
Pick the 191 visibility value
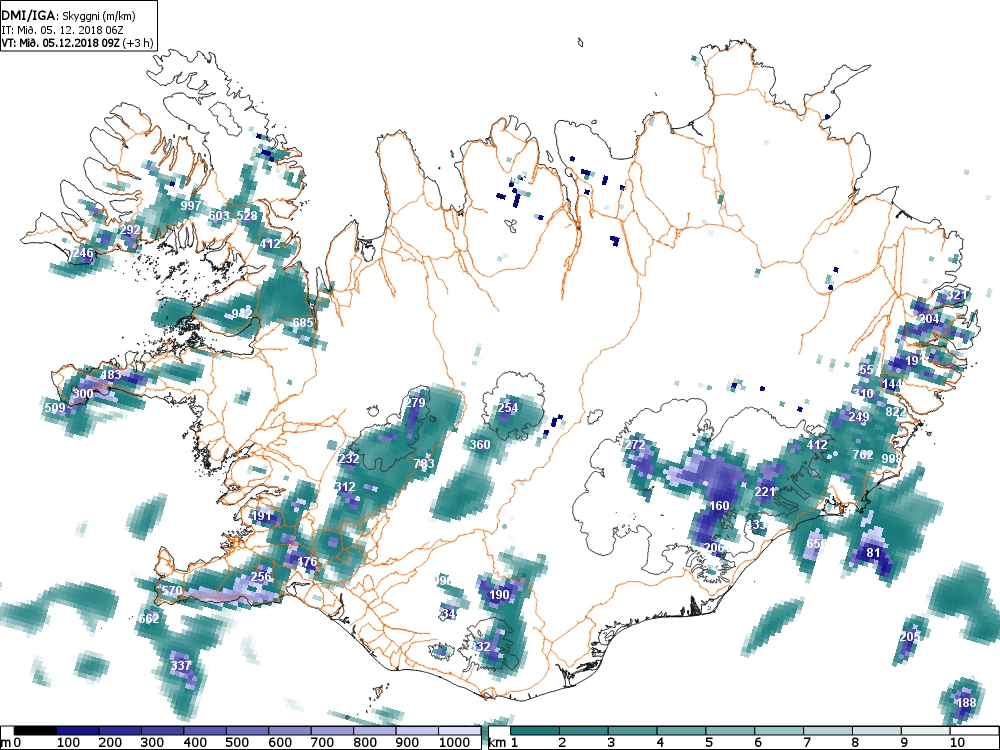click(261, 515)
